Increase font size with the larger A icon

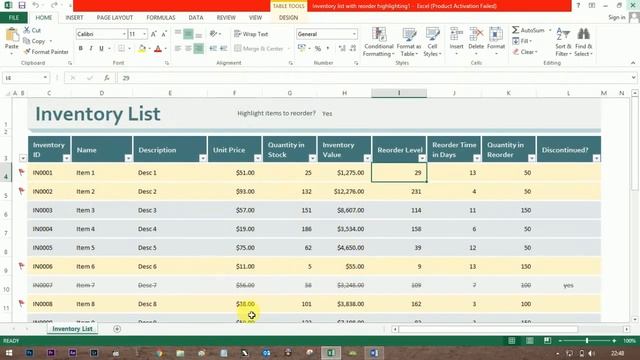point(153,34)
